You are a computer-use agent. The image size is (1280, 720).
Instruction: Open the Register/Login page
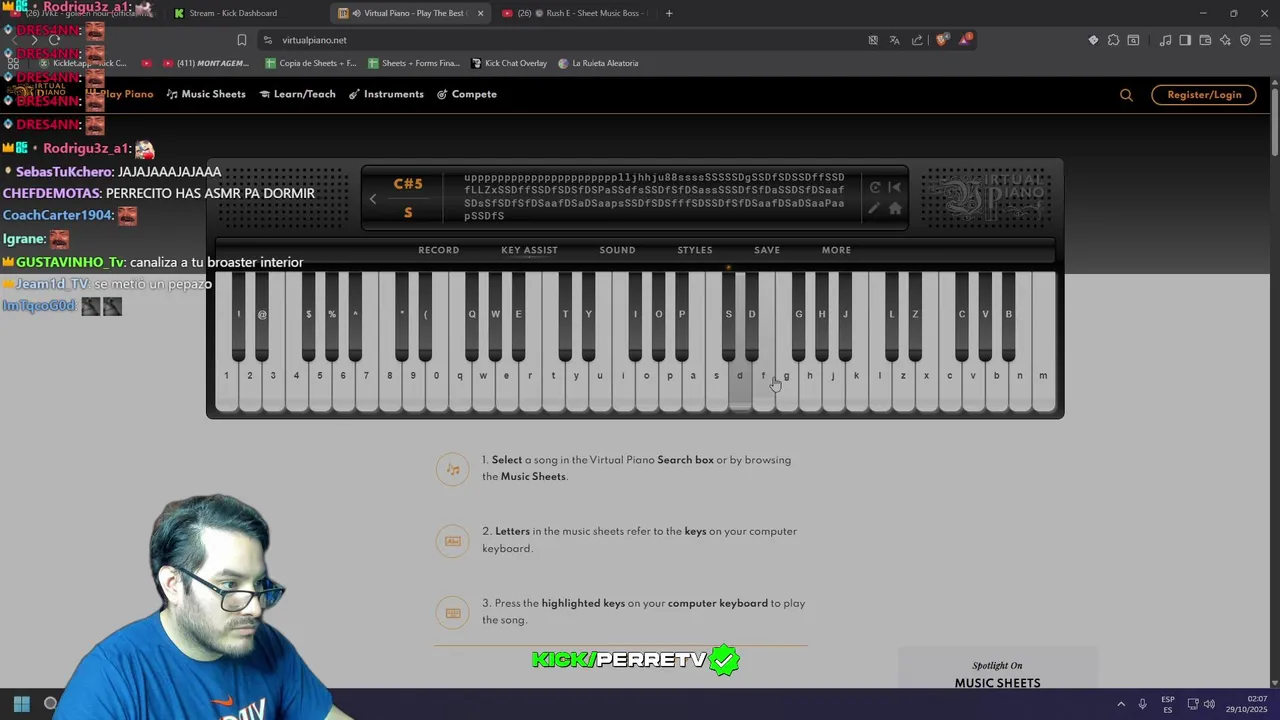[1204, 95]
